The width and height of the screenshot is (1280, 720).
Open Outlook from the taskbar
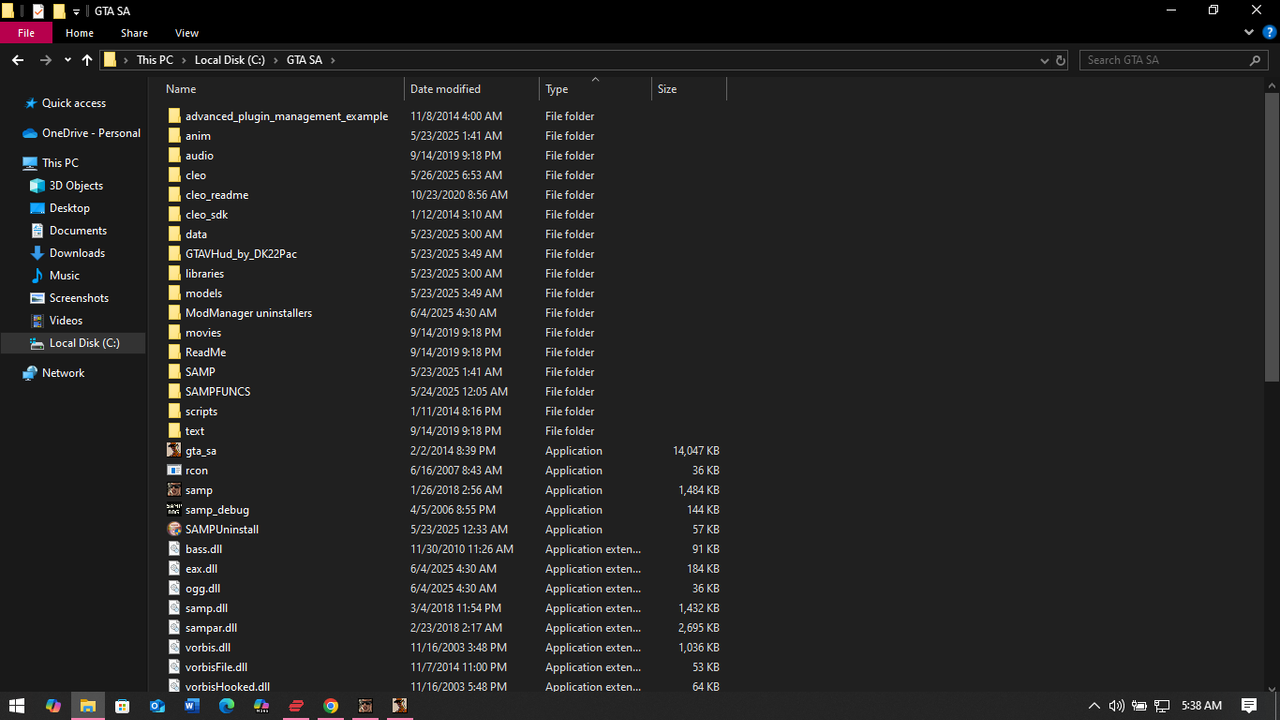157,706
